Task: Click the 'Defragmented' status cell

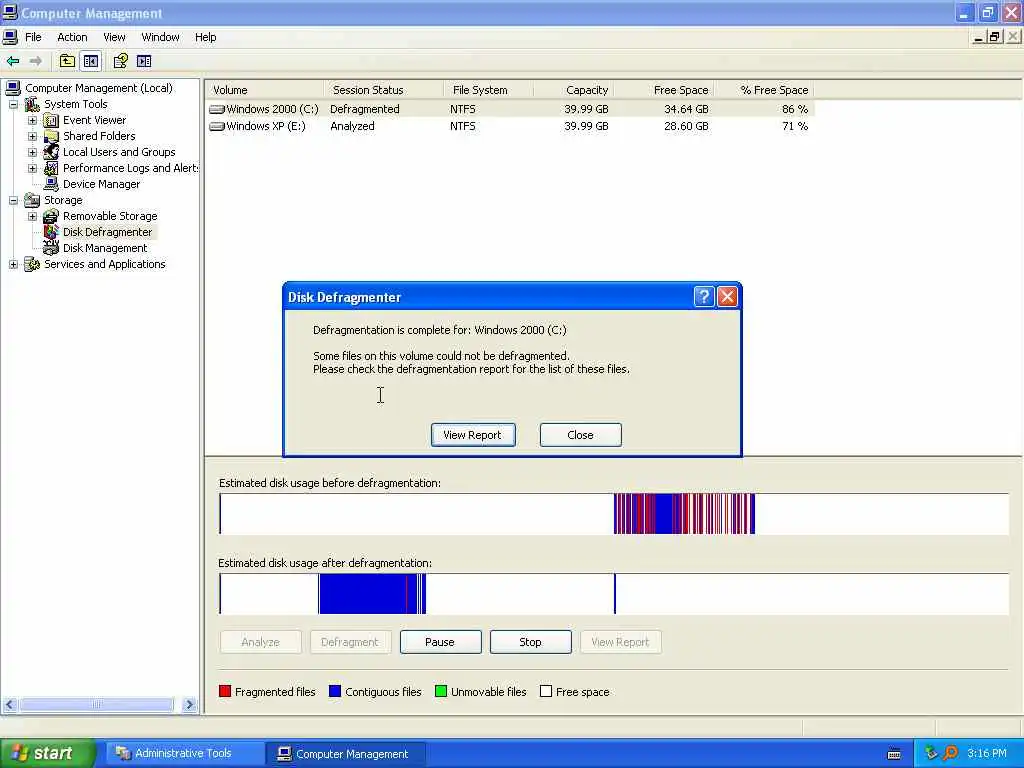Action: click(x=365, y=109)
